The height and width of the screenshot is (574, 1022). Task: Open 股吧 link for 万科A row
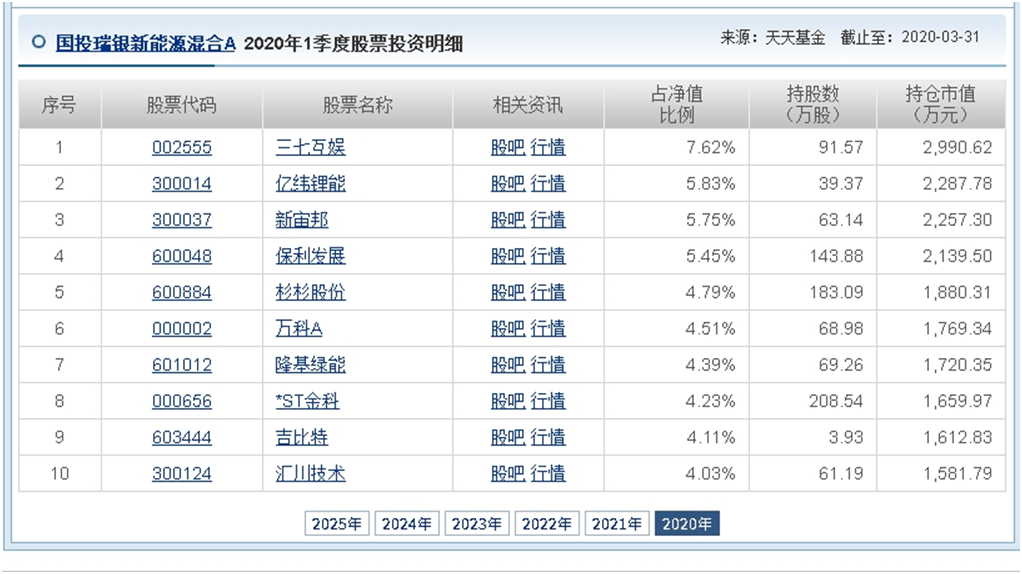tap(508, 328)
